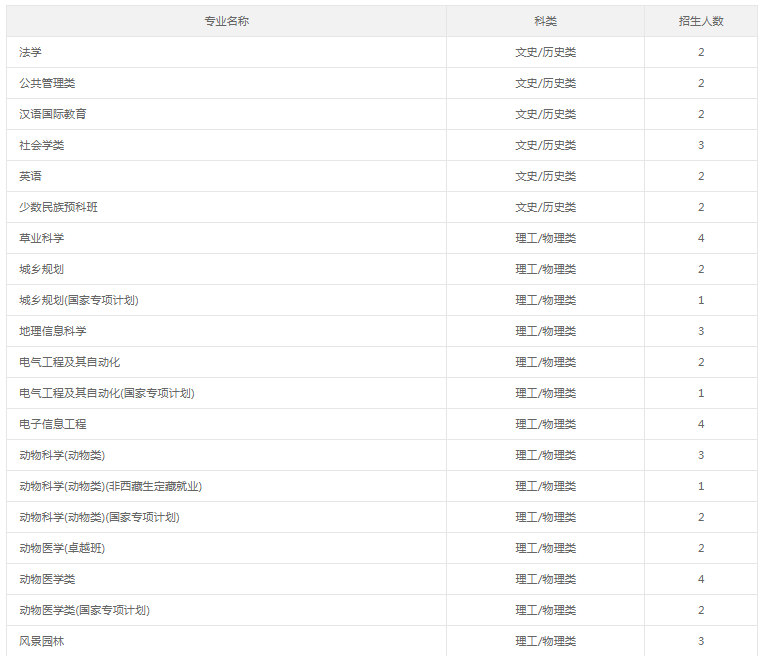Viewport: 764px width, 656px height.
Task: Click enrollment number 1 in 城乡规划(国家专项计划) row
Action: (x=701, y=300)
